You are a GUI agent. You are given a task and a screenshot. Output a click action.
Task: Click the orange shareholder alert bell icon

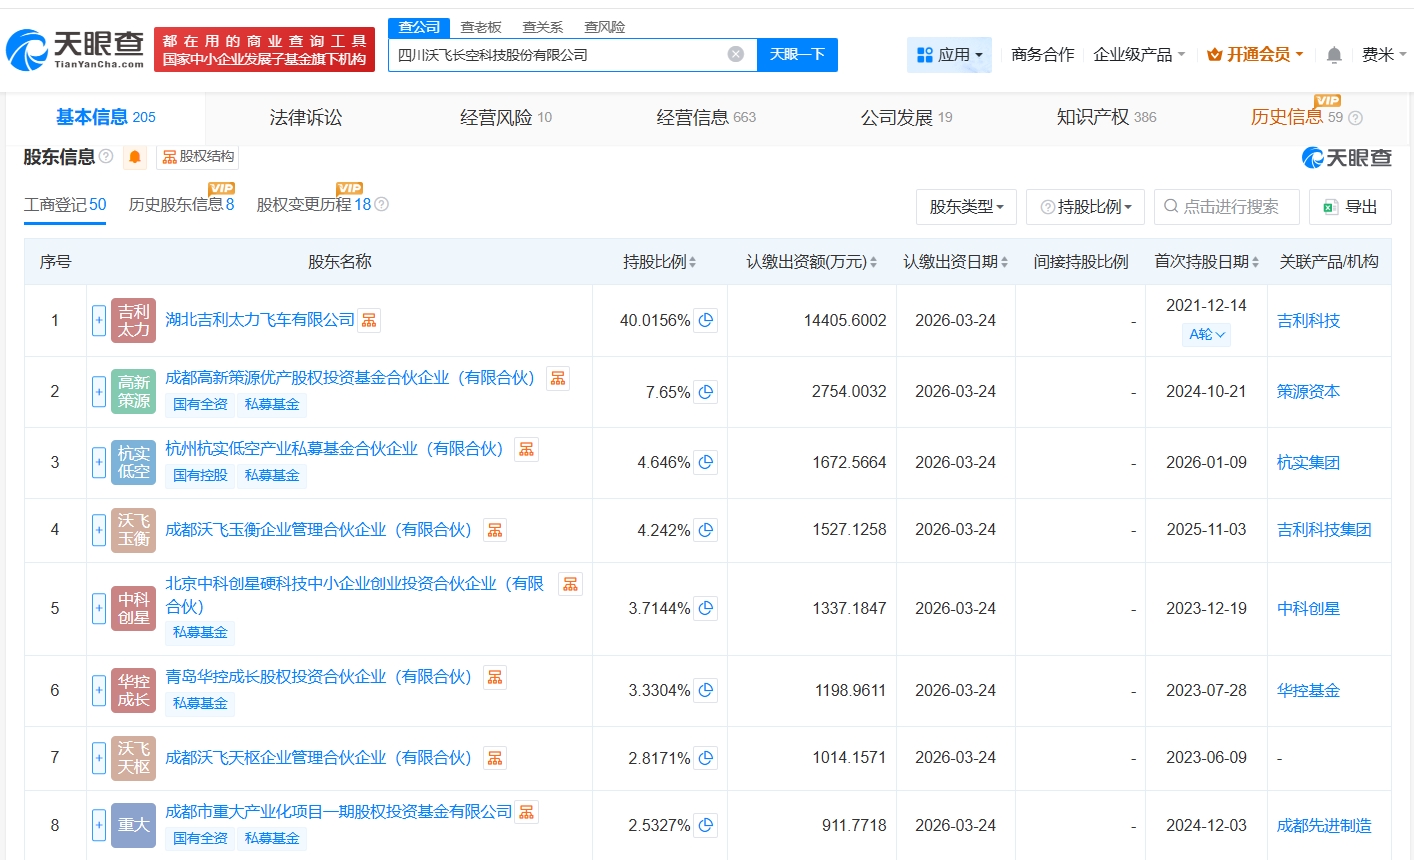[x=135, y=157]
